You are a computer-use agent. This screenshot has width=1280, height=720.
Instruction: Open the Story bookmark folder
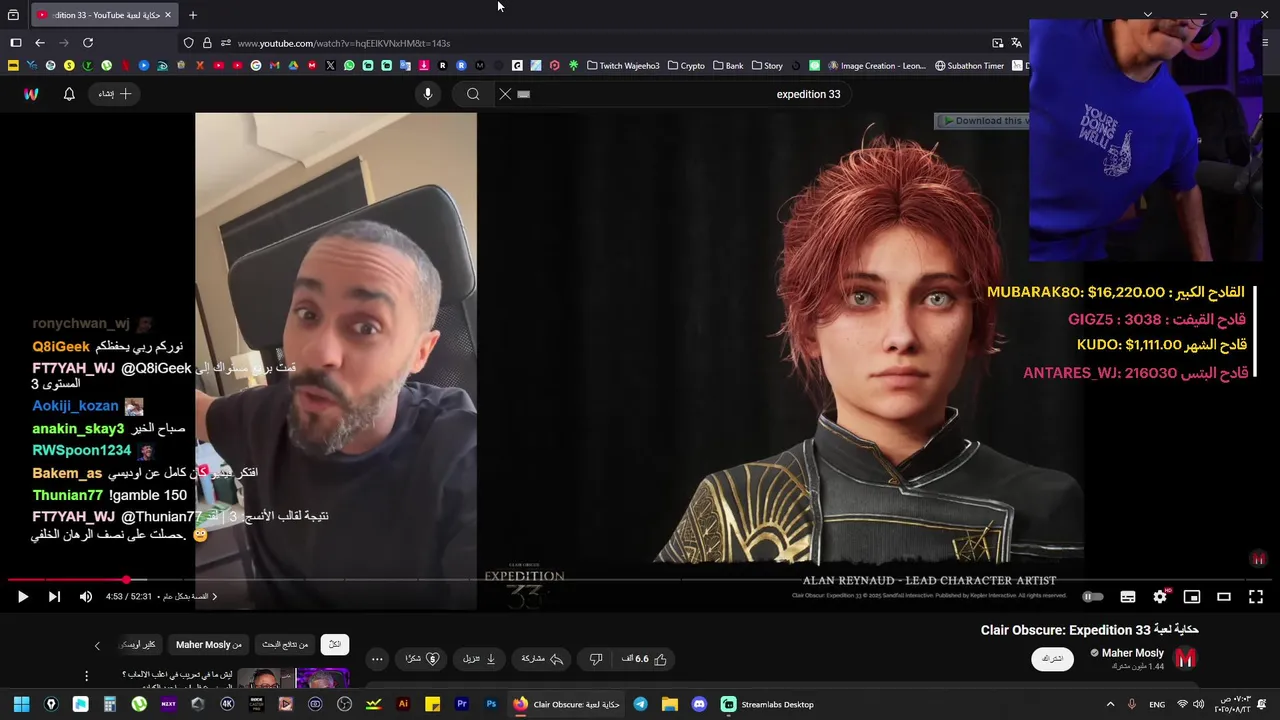767,66
